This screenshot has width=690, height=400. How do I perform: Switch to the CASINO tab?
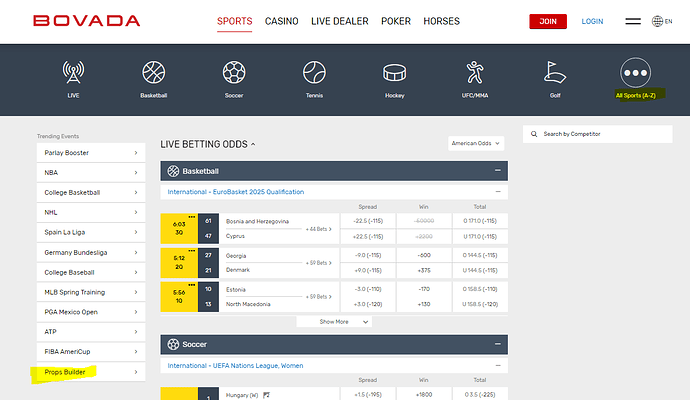point(288,21)
